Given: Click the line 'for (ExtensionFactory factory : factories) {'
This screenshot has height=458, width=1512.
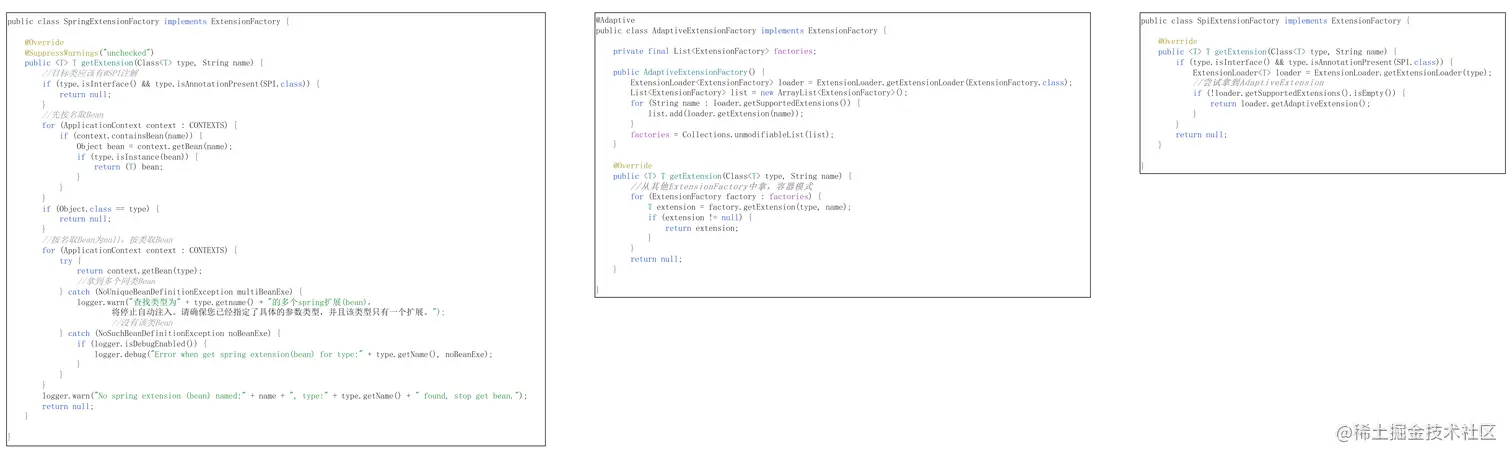Looking at the screenshot, I should point(725,197).
